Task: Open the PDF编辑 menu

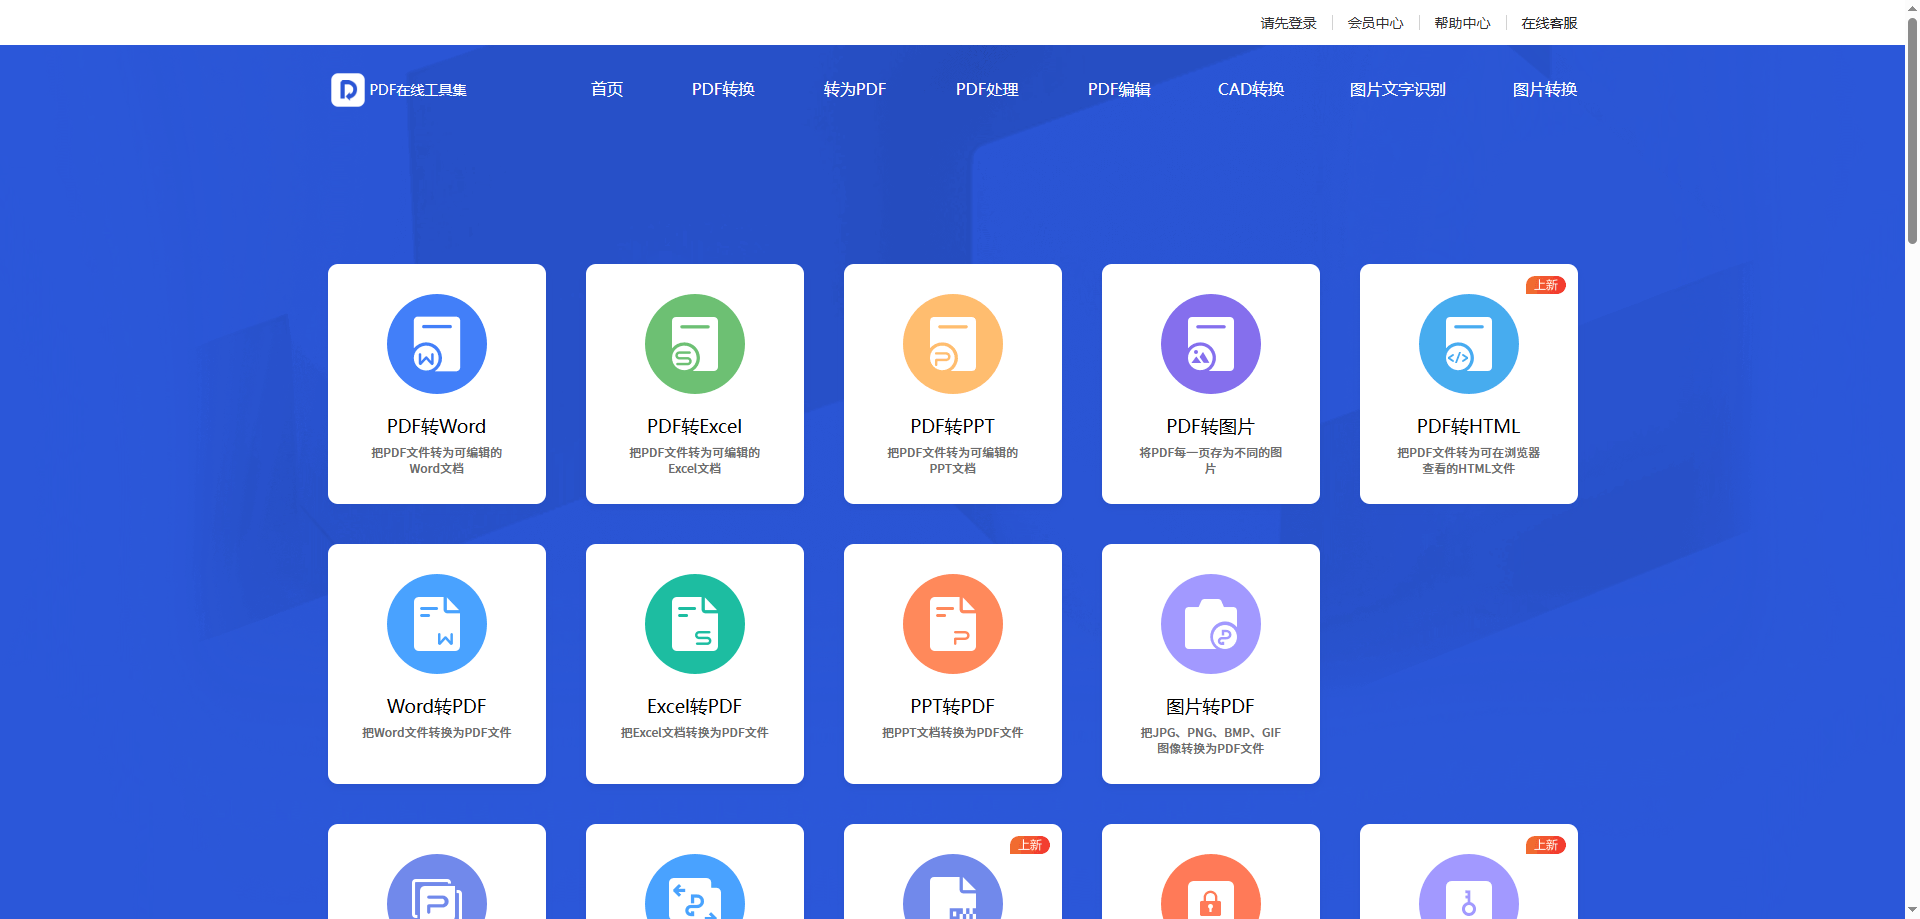Action: [1119, 89]
